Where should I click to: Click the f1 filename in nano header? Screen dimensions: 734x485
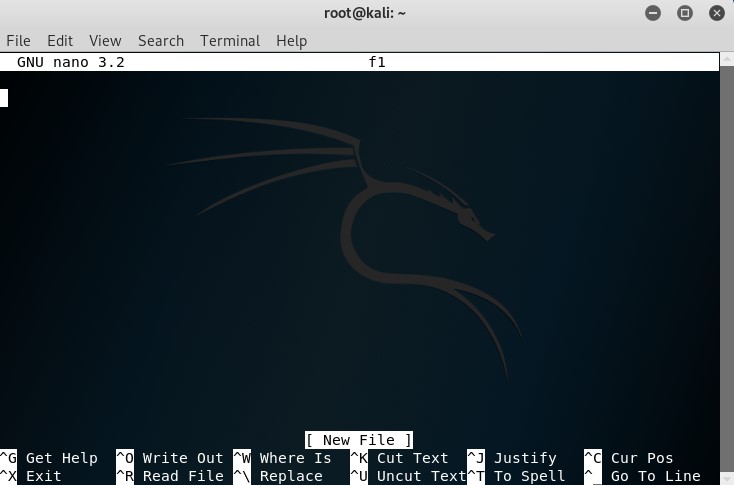377,62
